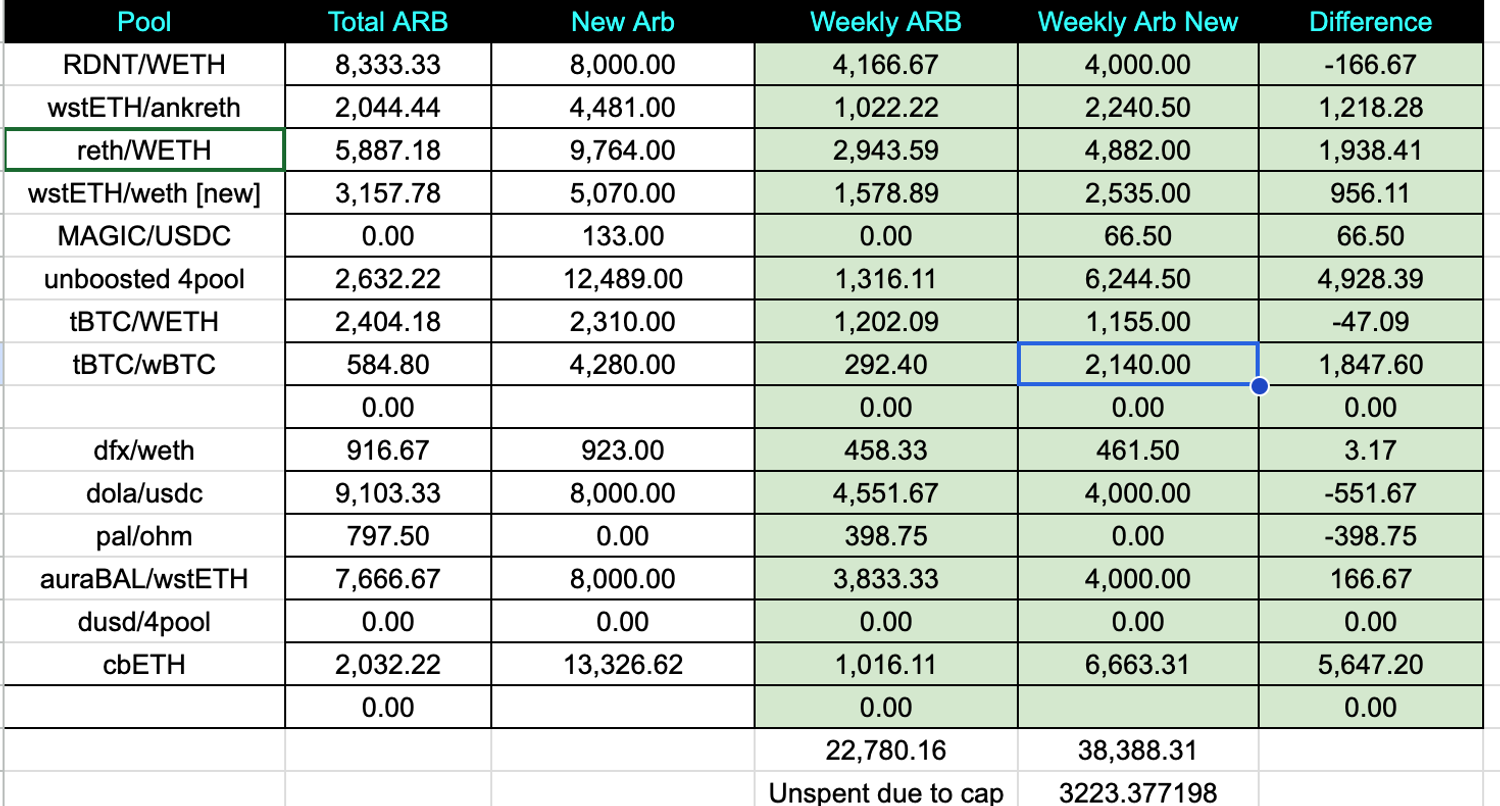Select the "Unspent due to cap" cell
This screenshot has width=1500, height=806.
click(886, 794)
